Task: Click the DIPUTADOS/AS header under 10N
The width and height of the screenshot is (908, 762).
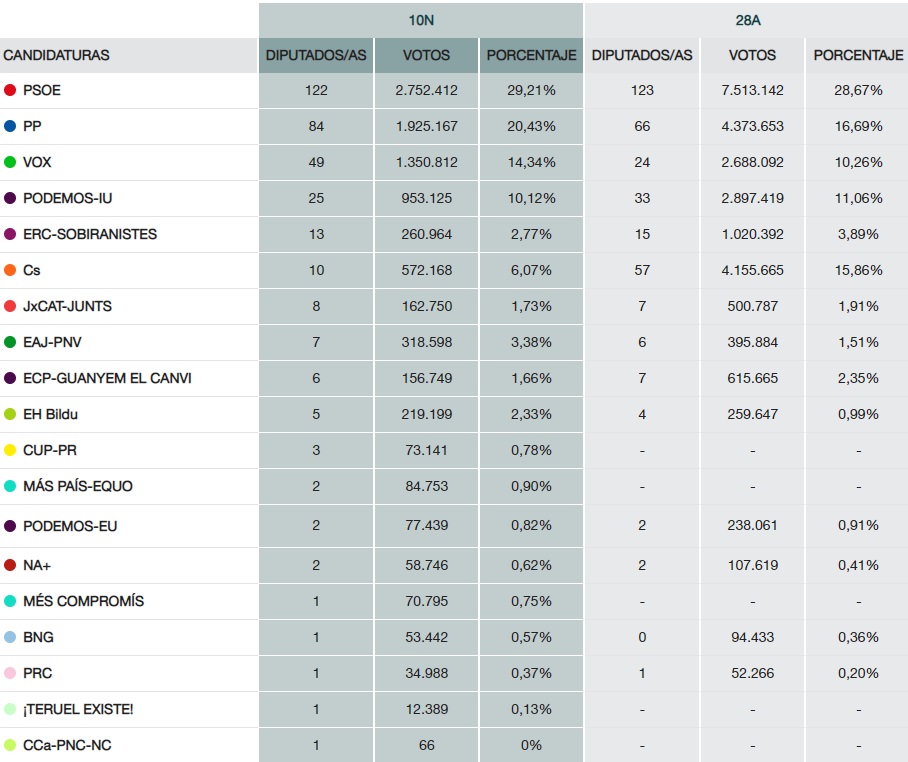Action: click(316, 56)
